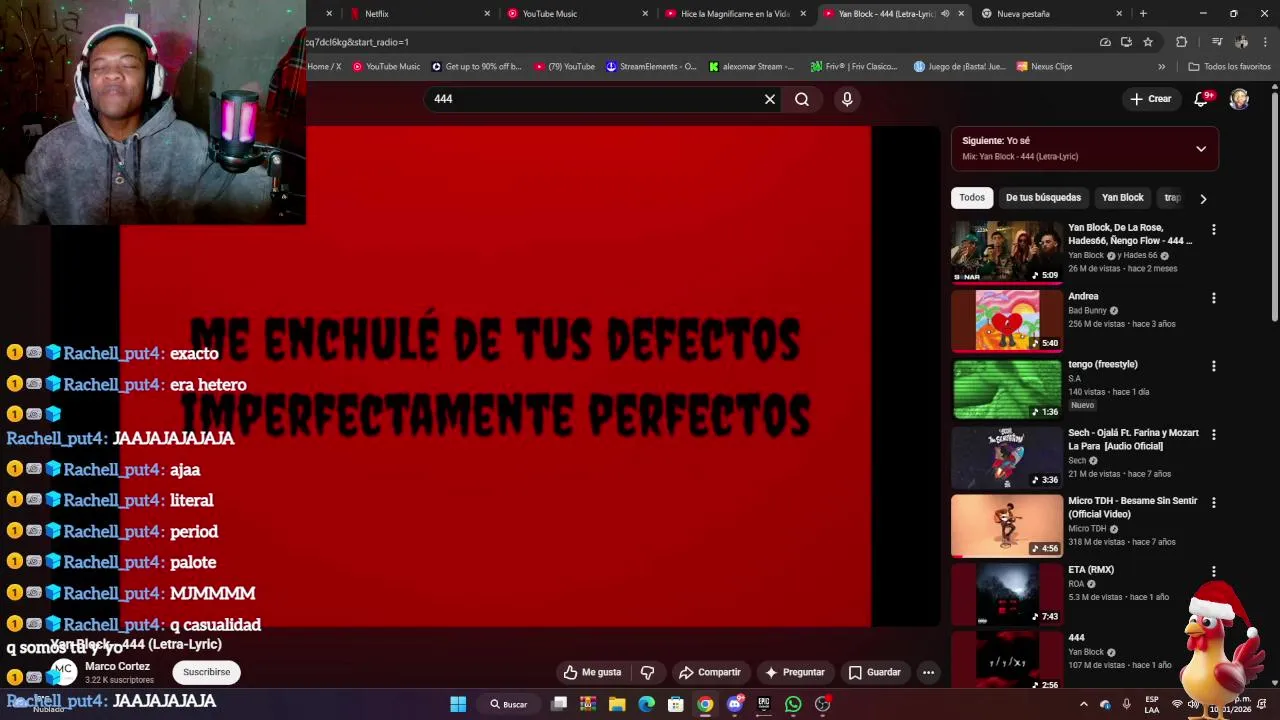The width and height of the screenshot is (1280, 720).
Task: Open OBS Studio from taskbar
Action: [822, 704]
